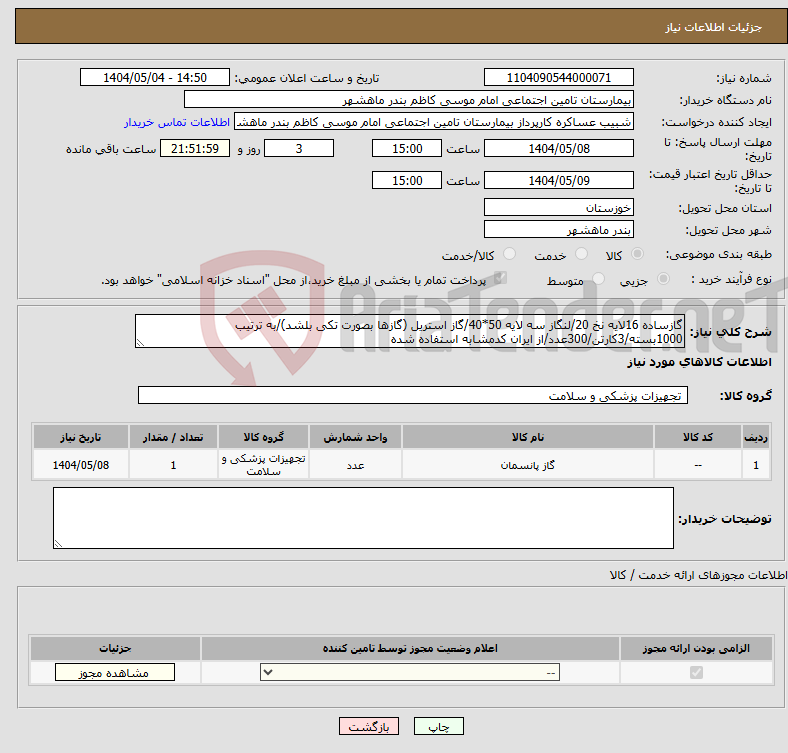This screenshot has height=753, width=788.
Task: Grab the resize handle of description box
Action: pyautogui.click(x=141, y=341)
